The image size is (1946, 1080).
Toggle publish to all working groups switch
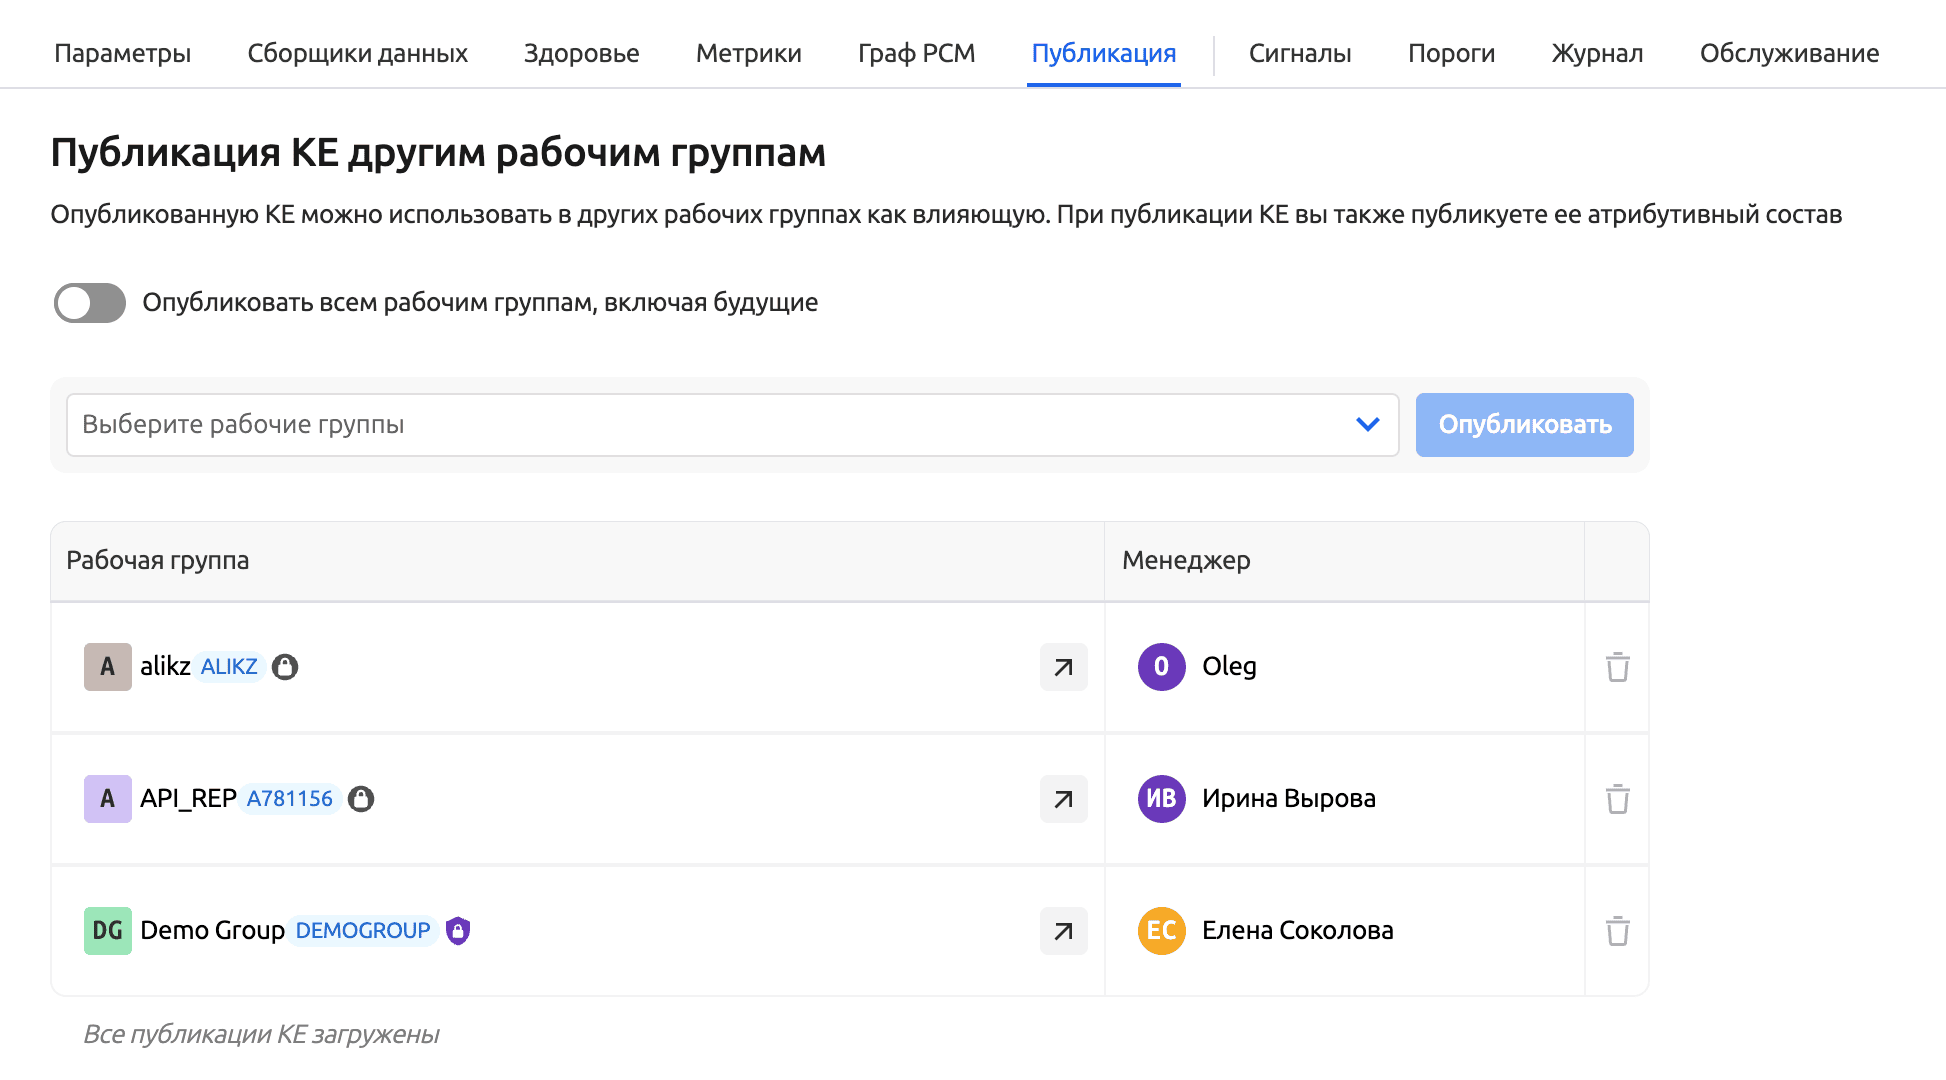pyautogui.click(x=90, y=303)
